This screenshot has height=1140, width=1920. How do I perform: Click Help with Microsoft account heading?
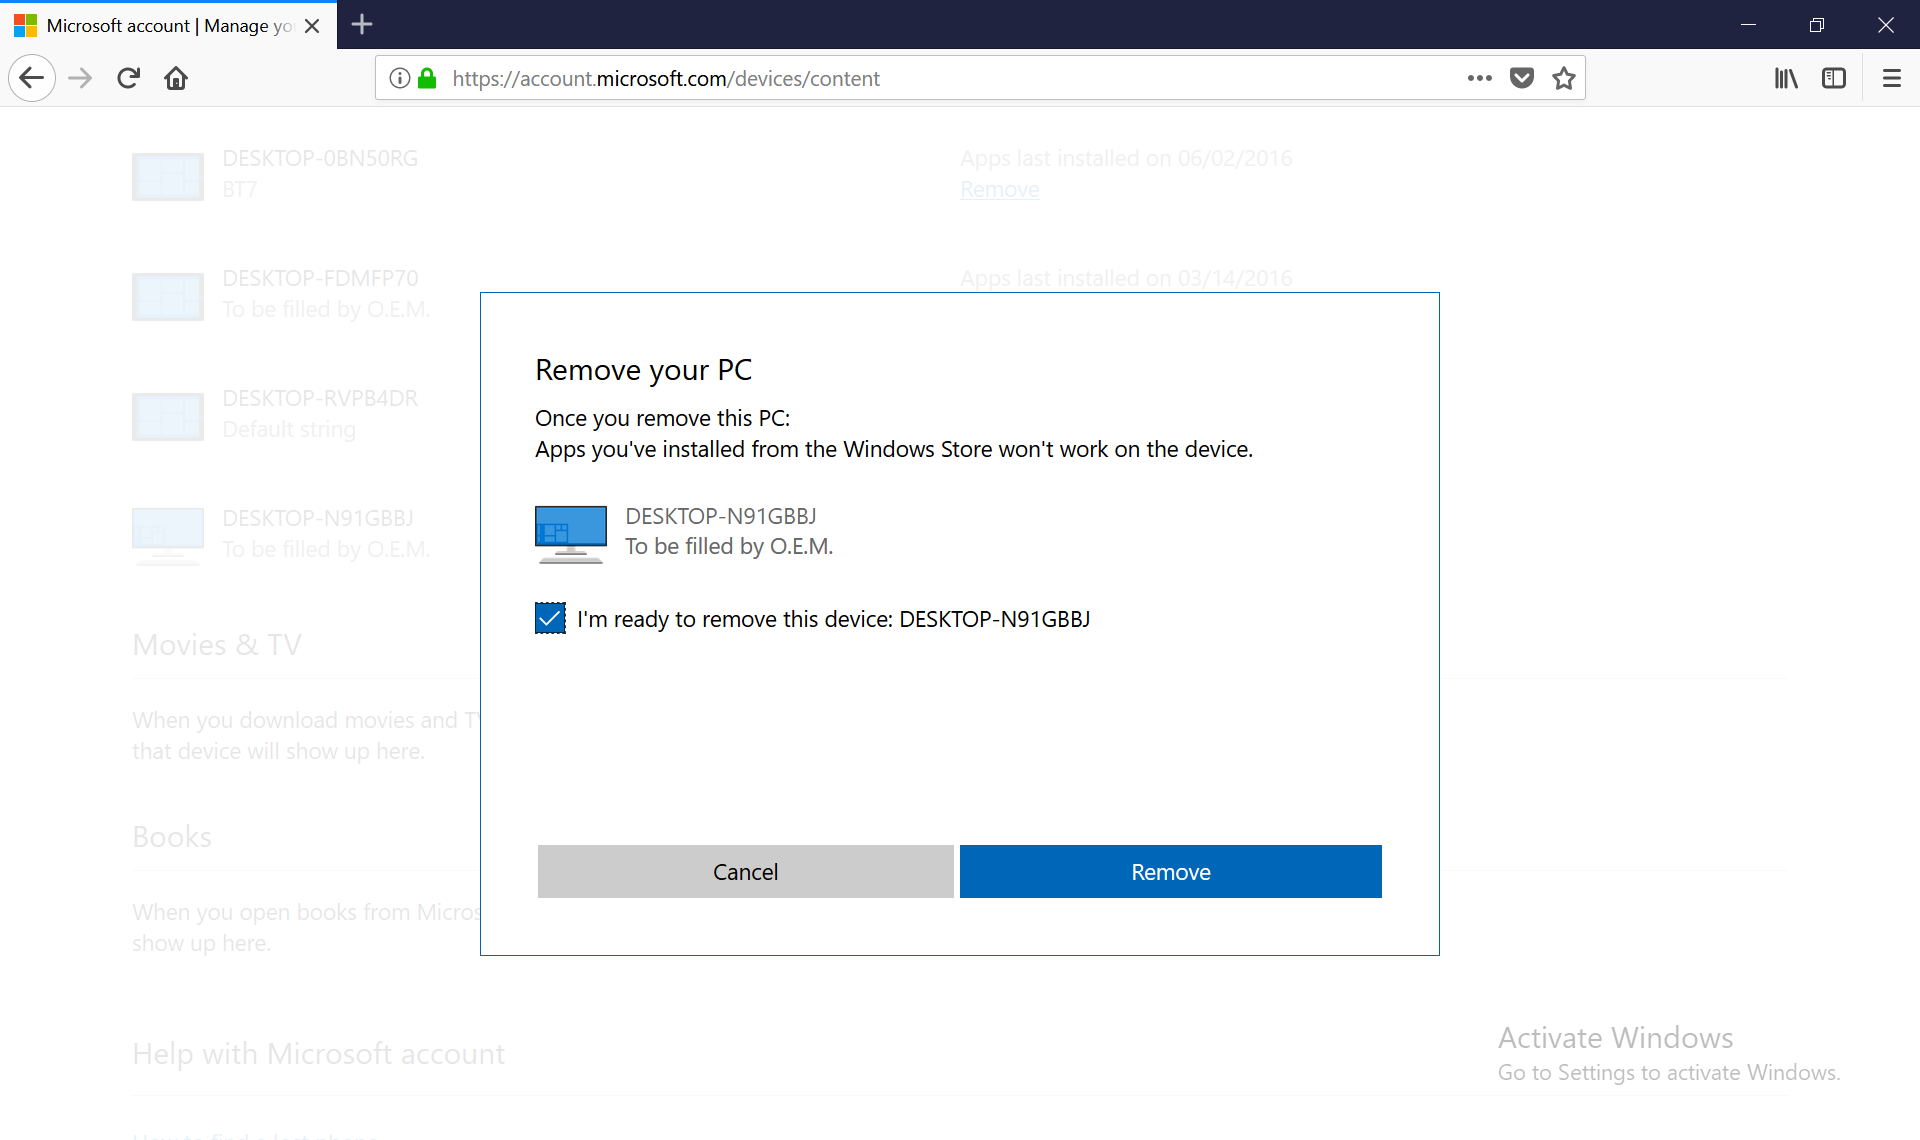(318, 1053)
